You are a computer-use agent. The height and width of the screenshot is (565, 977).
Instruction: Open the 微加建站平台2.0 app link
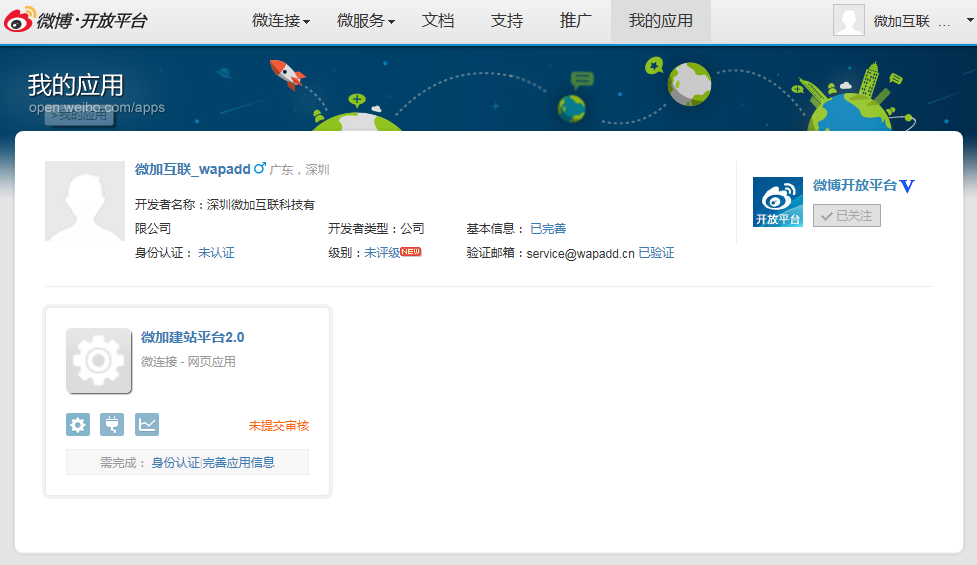point(192,338)
